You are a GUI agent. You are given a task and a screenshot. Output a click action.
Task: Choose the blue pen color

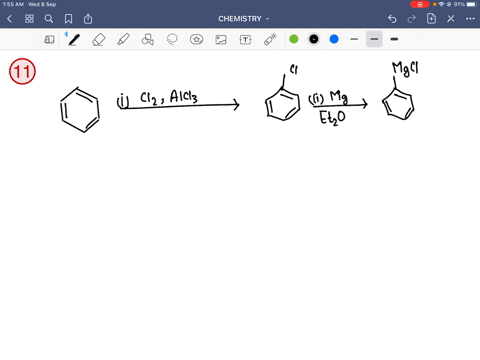coord(334,39)
